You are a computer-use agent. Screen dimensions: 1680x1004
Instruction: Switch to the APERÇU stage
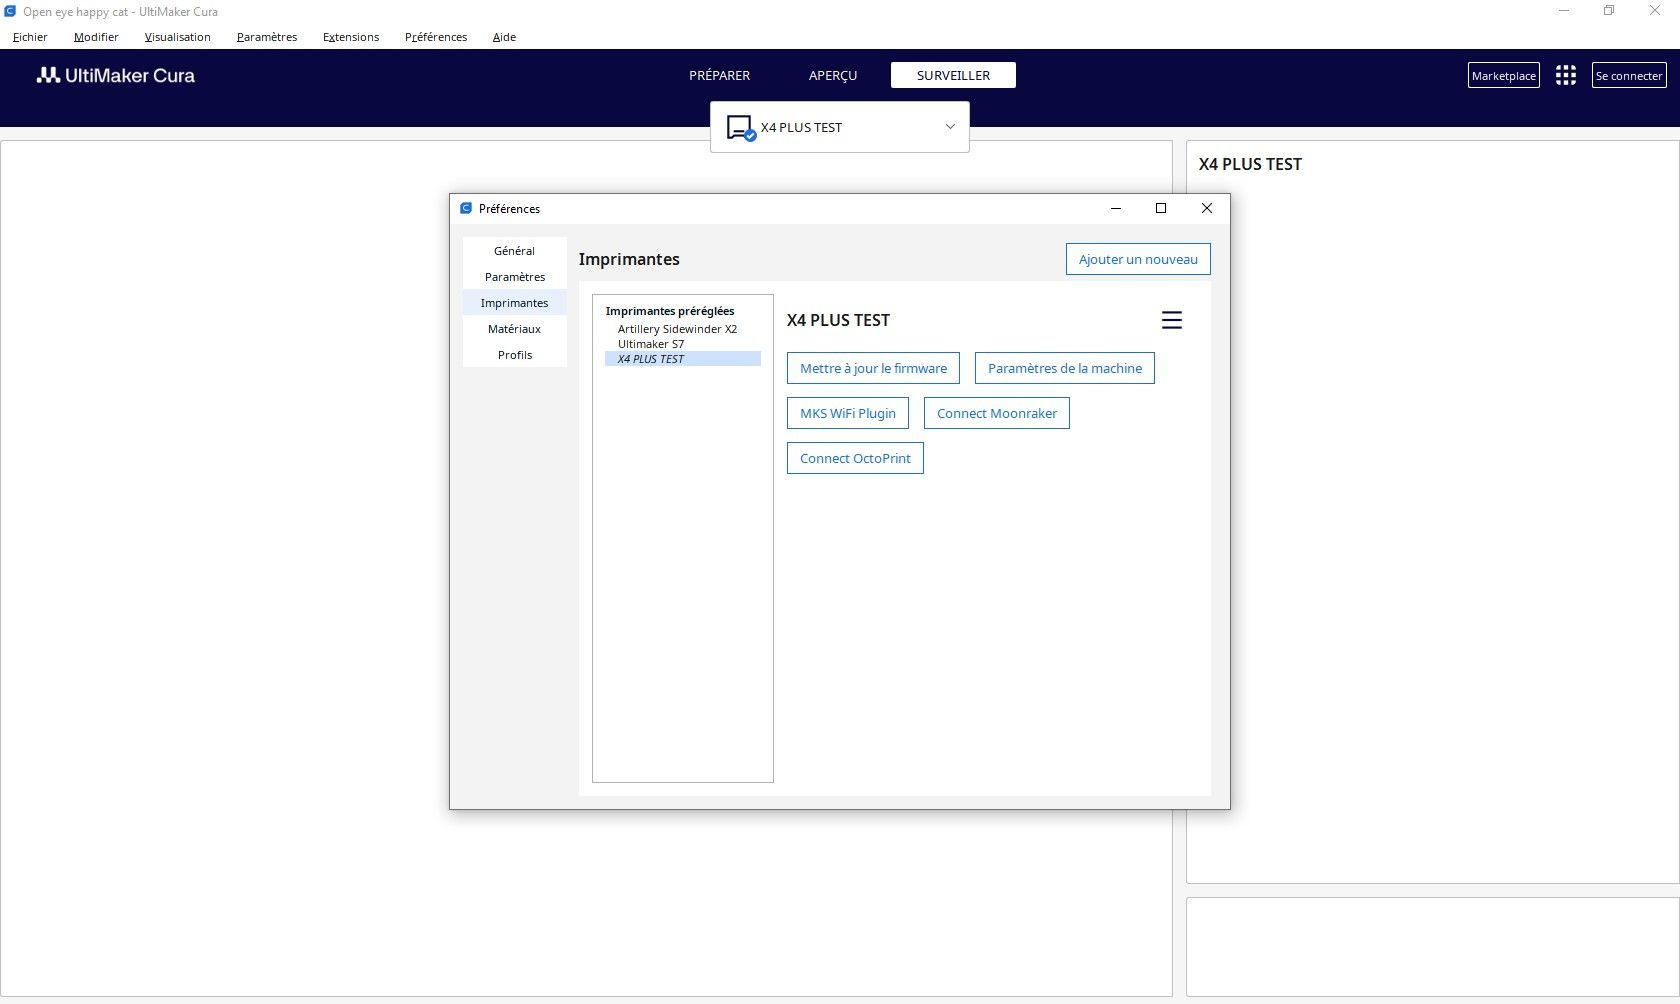coord(833,76)
